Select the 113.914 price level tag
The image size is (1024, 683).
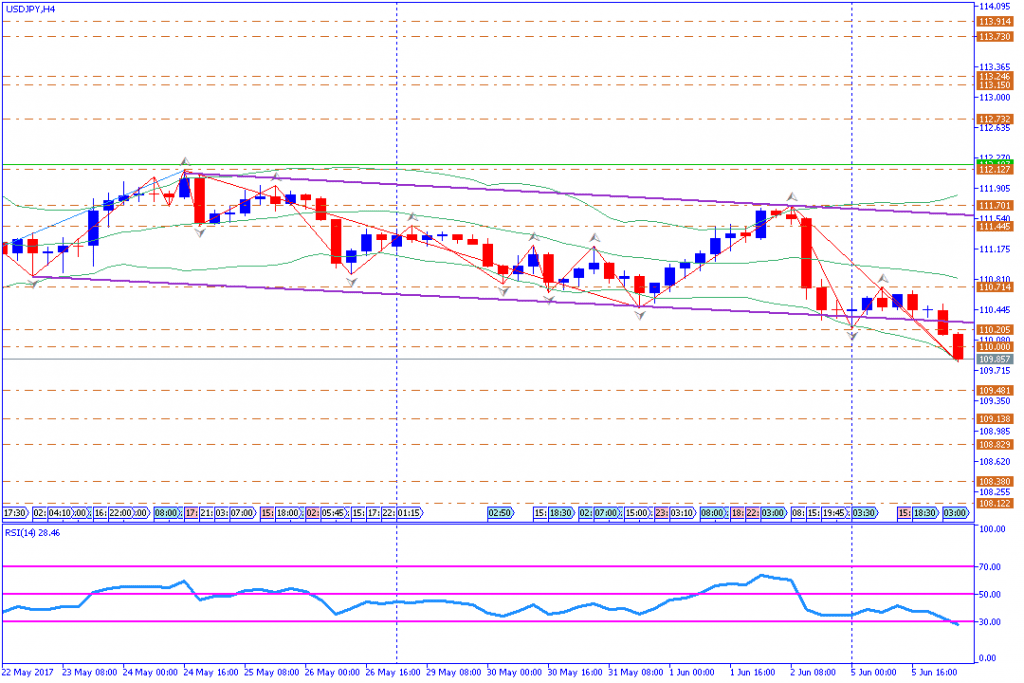[994, 21]
